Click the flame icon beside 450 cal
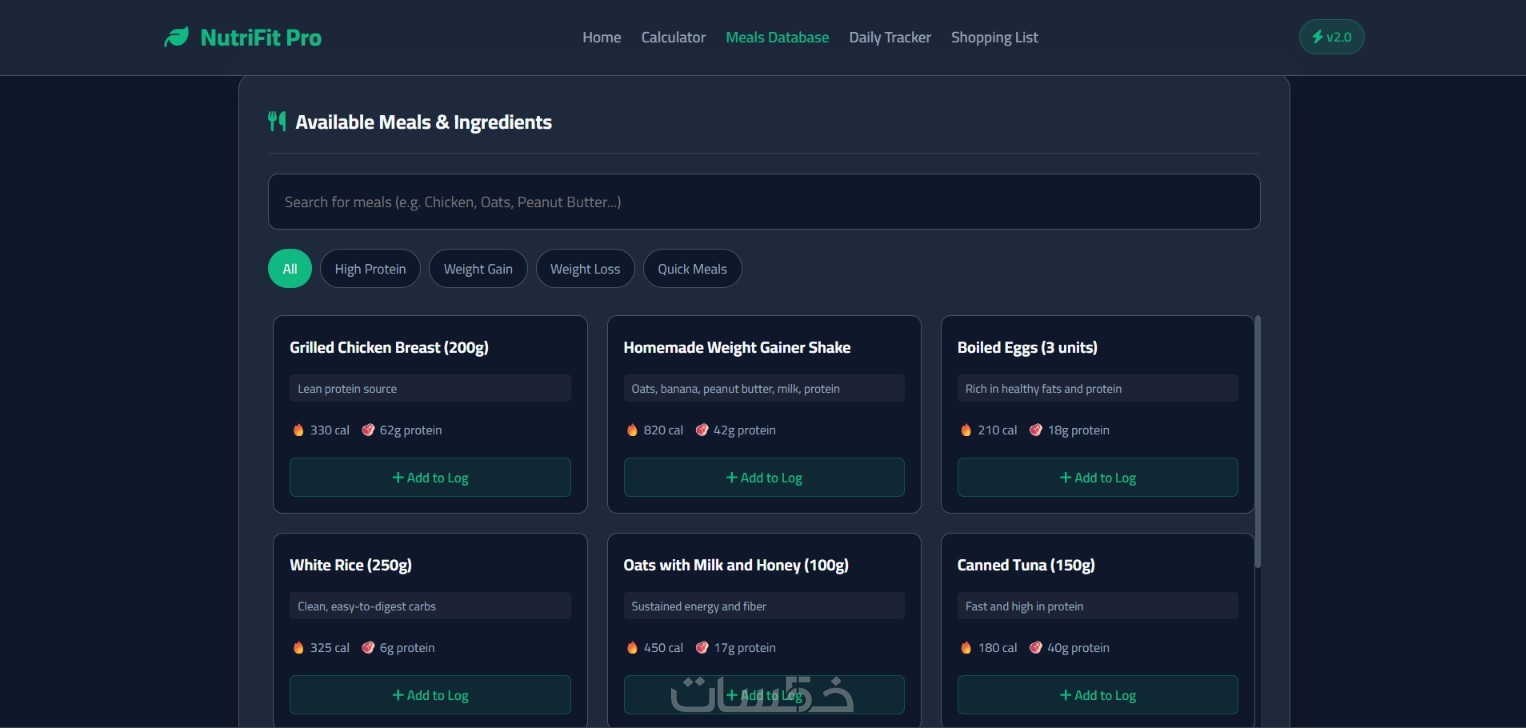The width and height of the screenshot is (1526, 728). coord(632,648)
